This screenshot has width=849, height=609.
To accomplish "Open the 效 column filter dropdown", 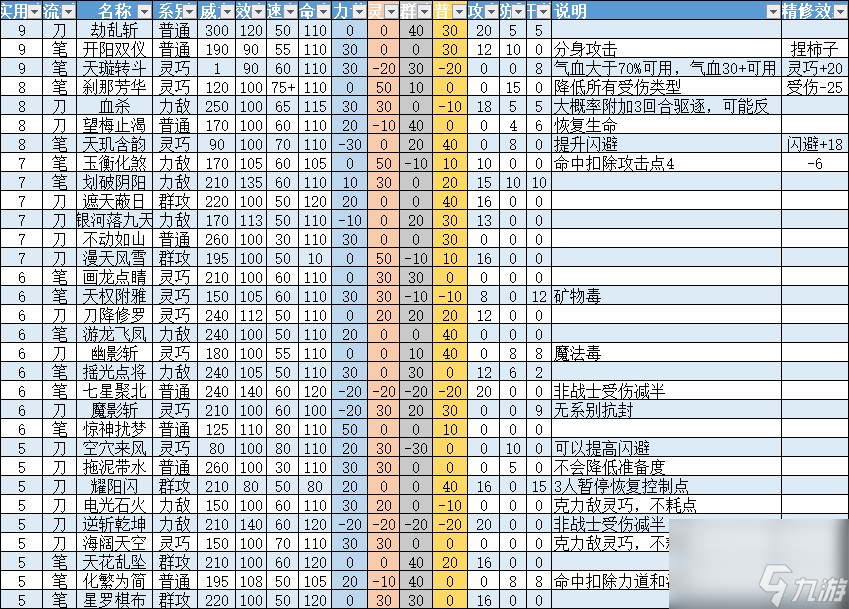I will click(x=259, y=11).
